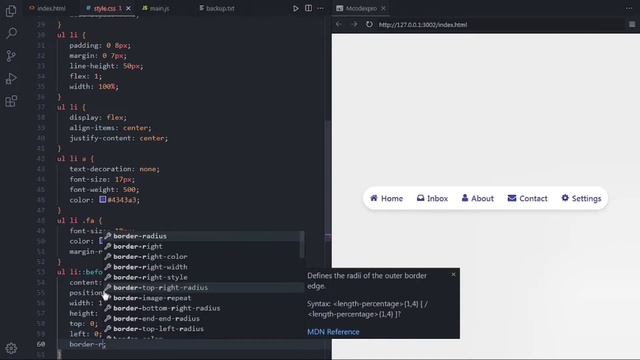Viewport: 640px width, 360px height.
Task: Close the style.css tab
Action: point(129,8)
